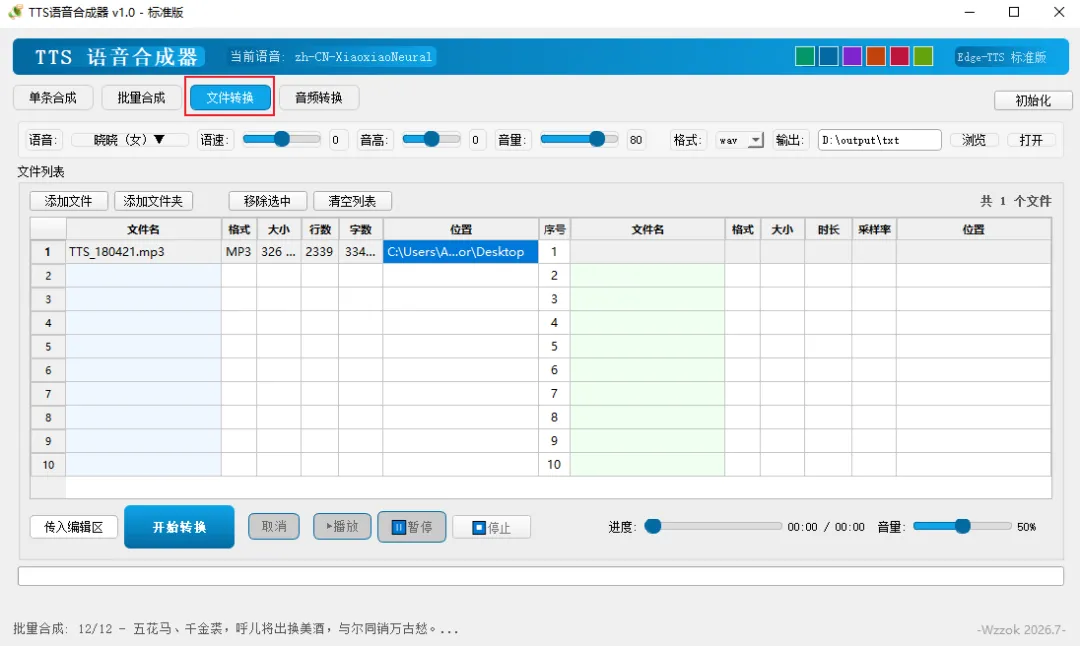The height and width of the screenshot is (646, 1080).
Task: Switch to the 文件转换 tab
Action: click(x=229, y=98)
